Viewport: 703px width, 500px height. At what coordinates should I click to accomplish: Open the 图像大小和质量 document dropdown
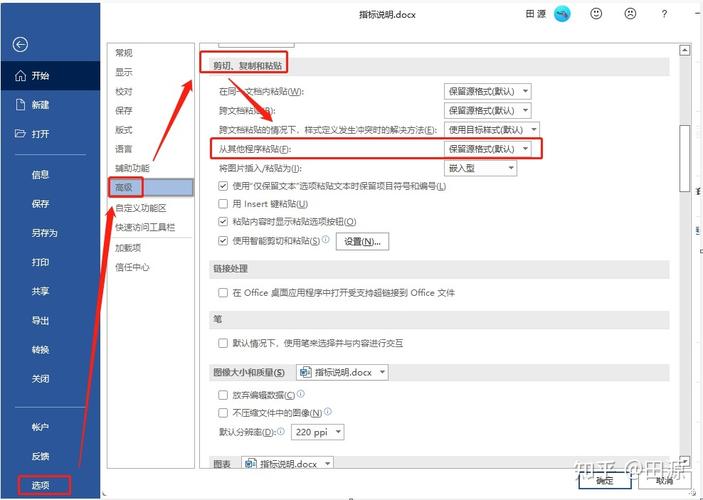[342, 372]
